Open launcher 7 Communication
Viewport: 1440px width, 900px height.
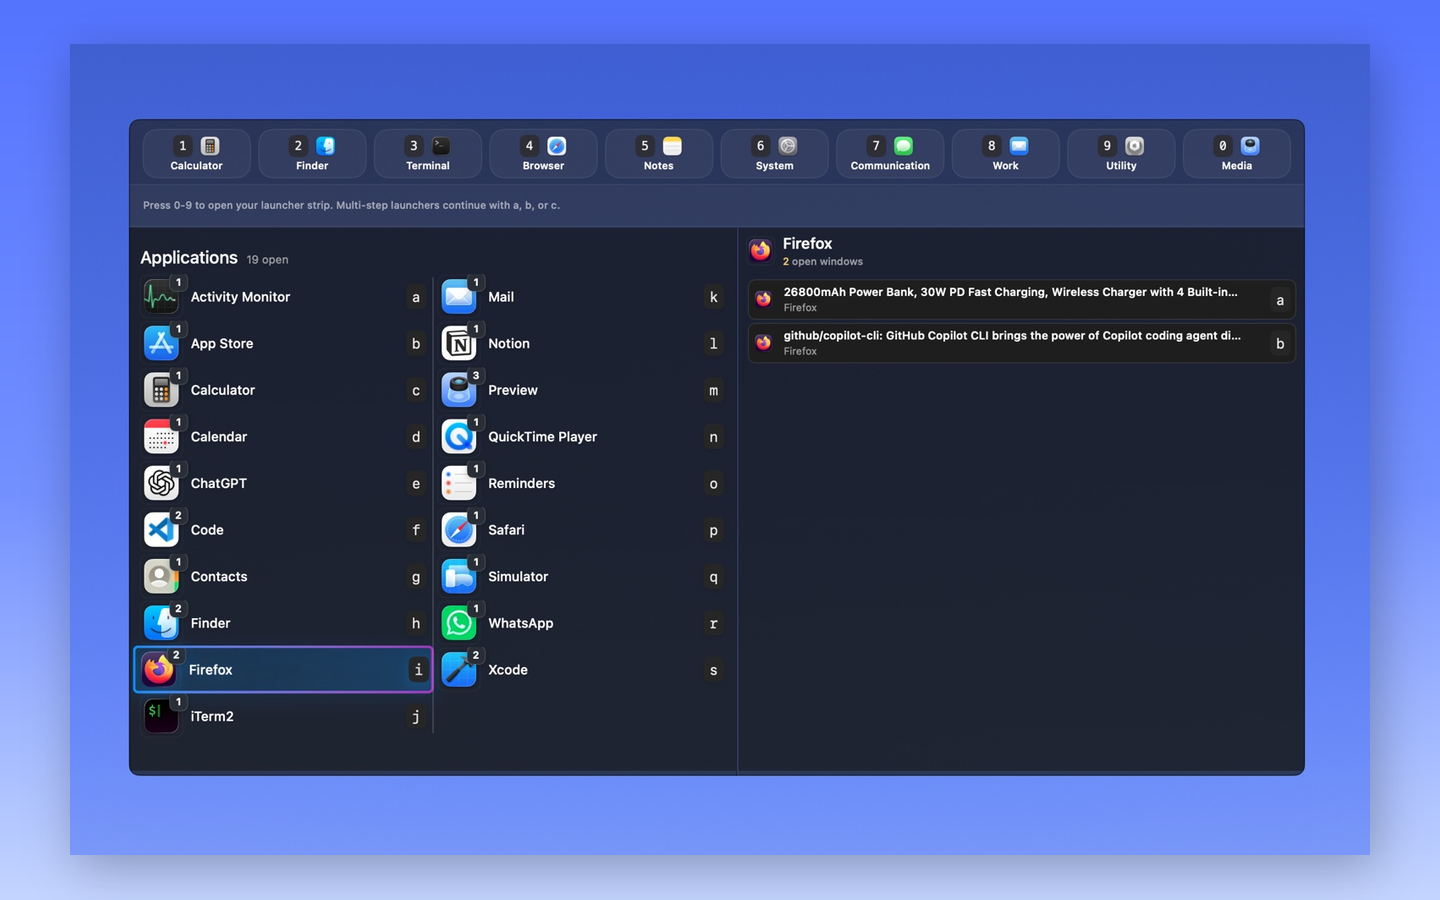pos(890,154)
